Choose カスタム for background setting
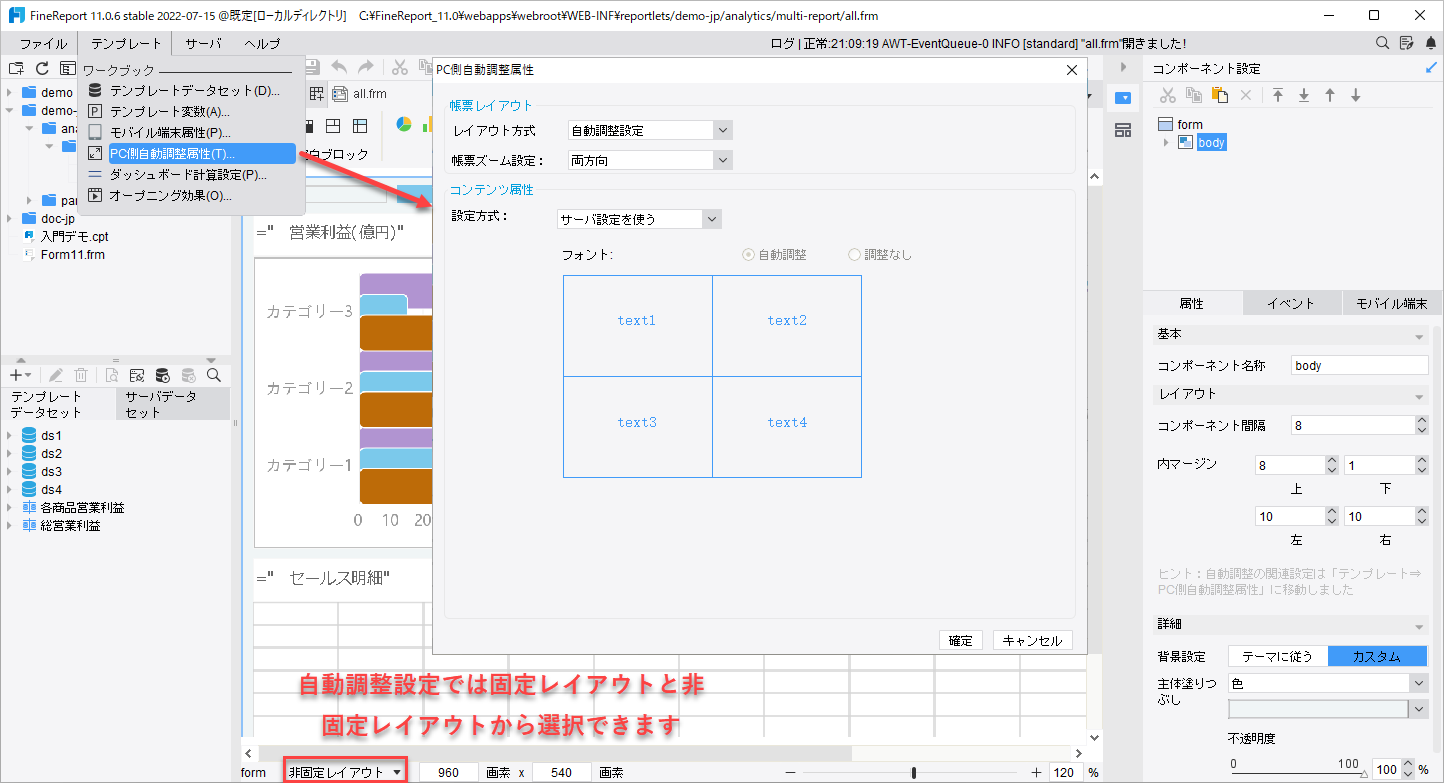This screenshot has height=783, width=1444. (1377, 656)
